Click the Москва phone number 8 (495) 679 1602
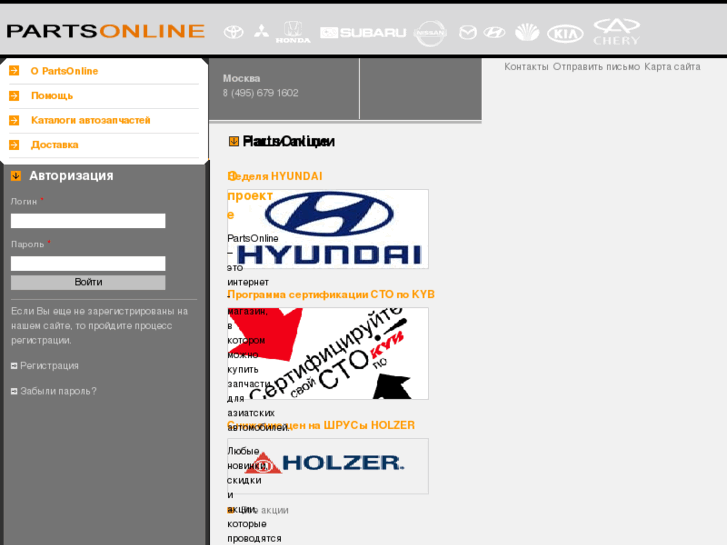 click(x=261, y=93)
